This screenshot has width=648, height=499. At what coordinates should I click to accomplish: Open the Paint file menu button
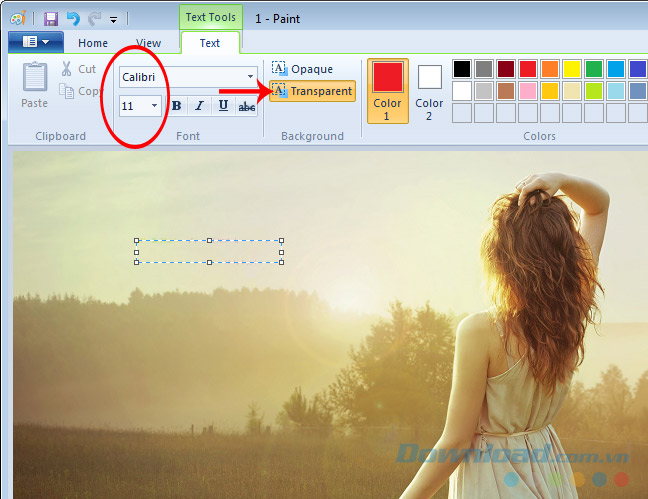(35, 42)
